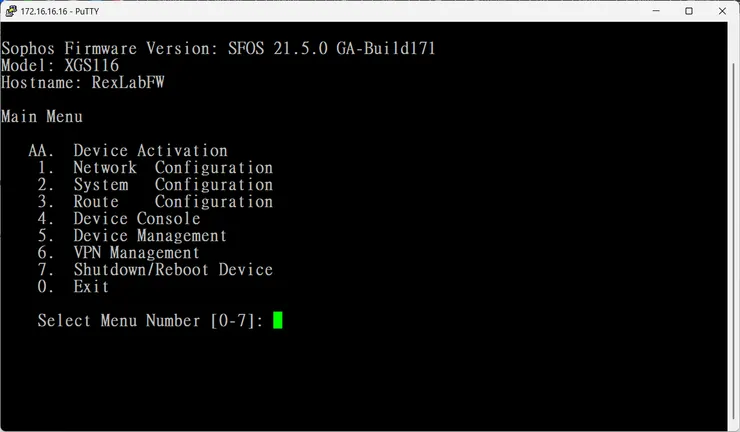
Task: Click the Device Console menu entry
Action: (136, 219)
